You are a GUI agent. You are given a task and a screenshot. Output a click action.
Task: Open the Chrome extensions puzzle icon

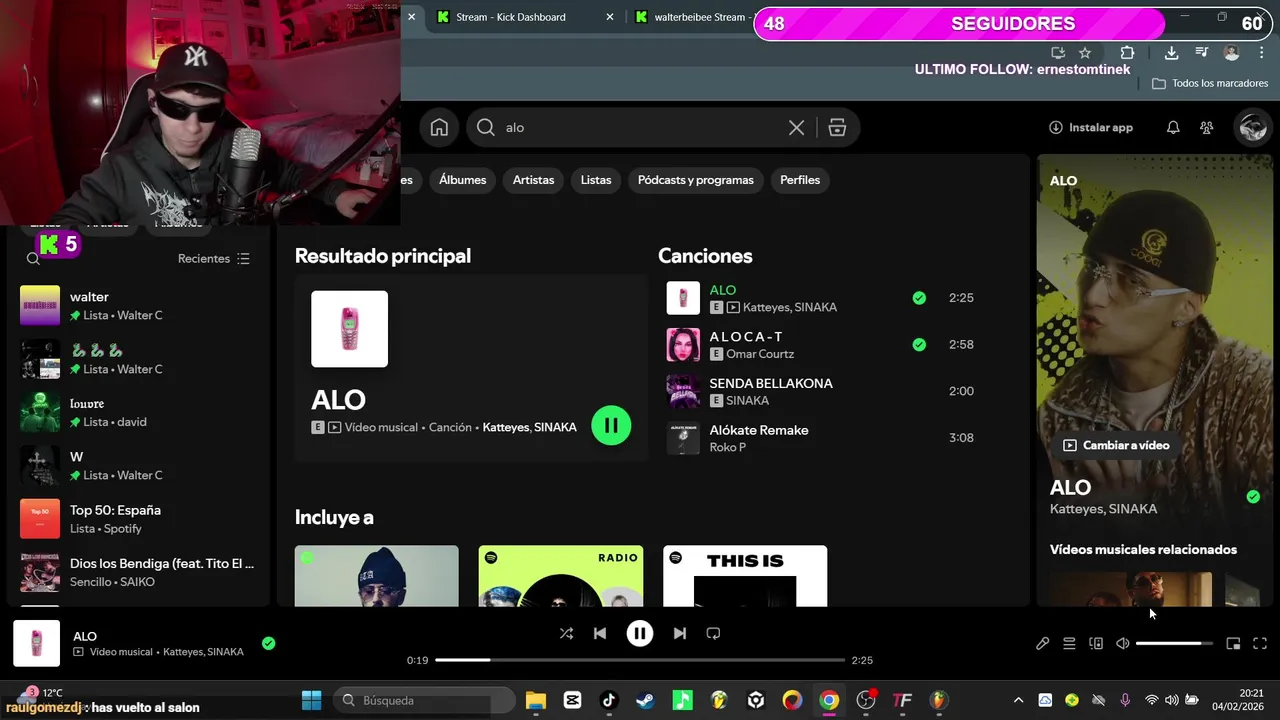pos(1127,53)
